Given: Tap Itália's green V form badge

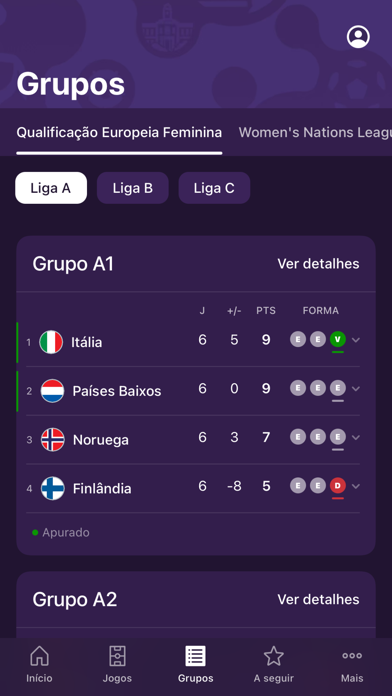Looking at the screenshot, I should coord(338,340).
